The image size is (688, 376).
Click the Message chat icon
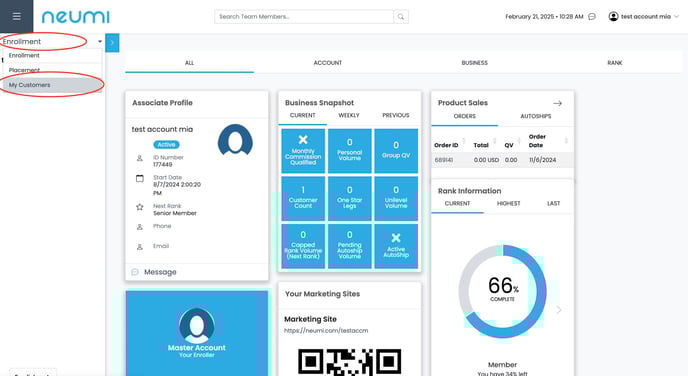tap(135, 272)
